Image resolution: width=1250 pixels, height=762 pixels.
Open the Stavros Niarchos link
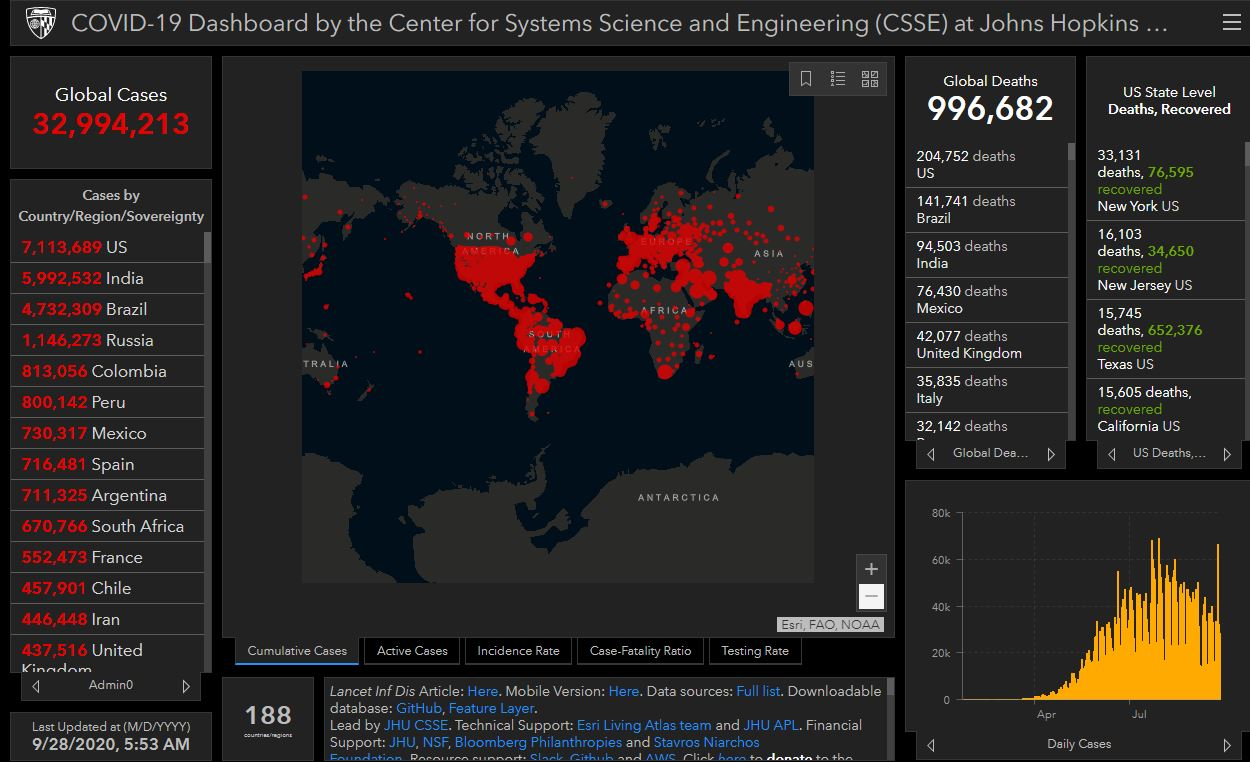click(x=706, y=742)
